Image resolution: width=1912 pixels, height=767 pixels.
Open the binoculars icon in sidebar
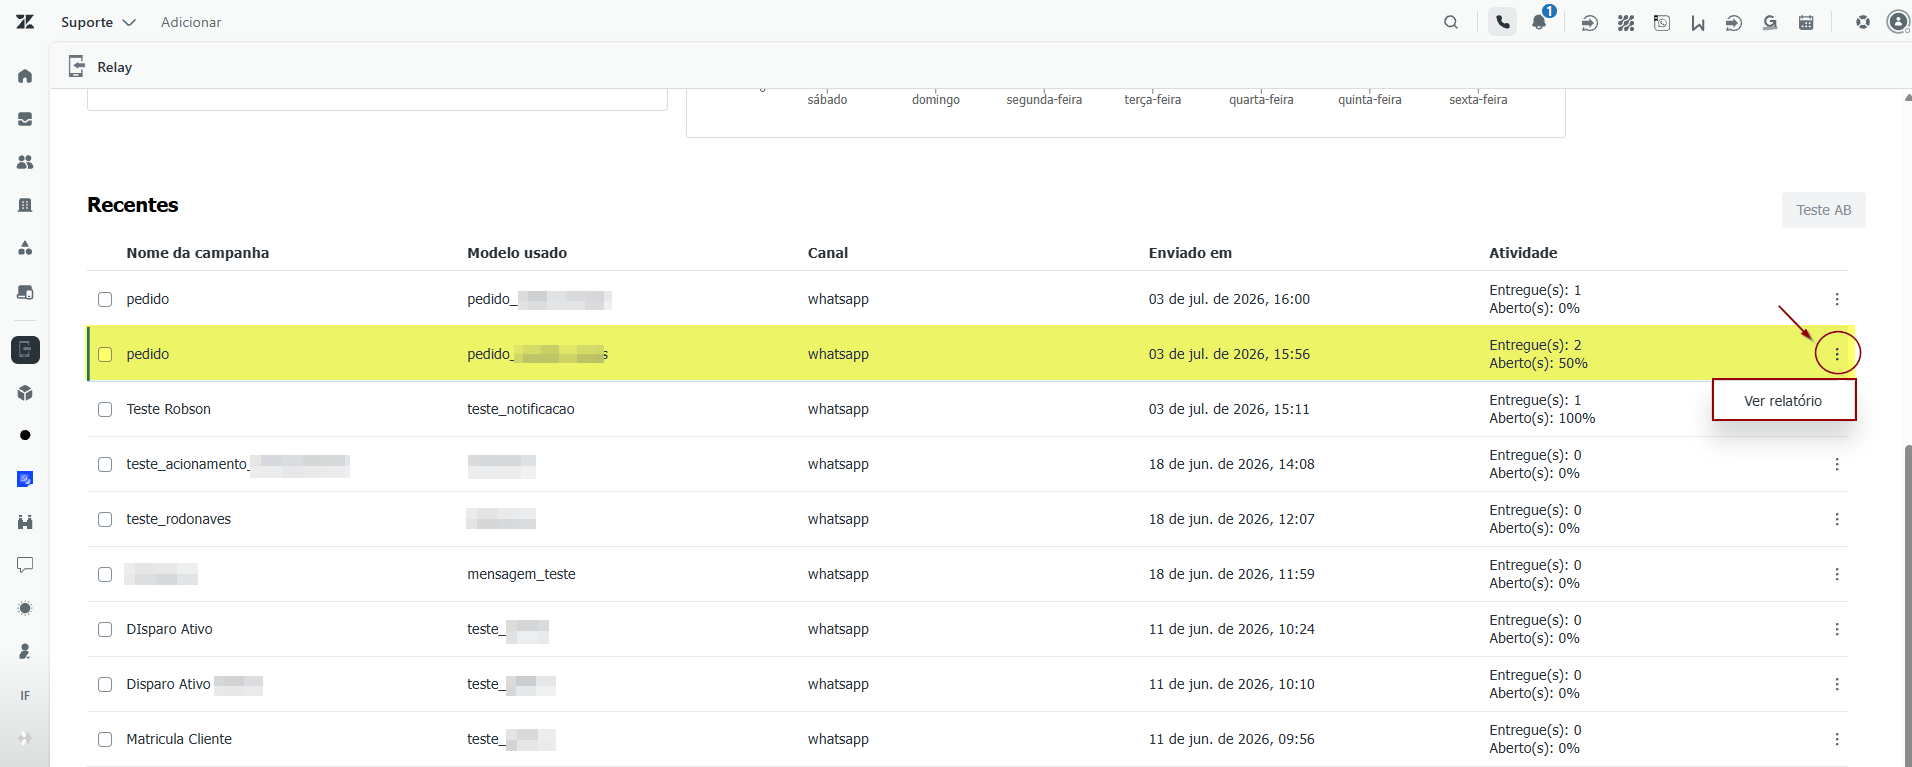(x=25, y=522)
